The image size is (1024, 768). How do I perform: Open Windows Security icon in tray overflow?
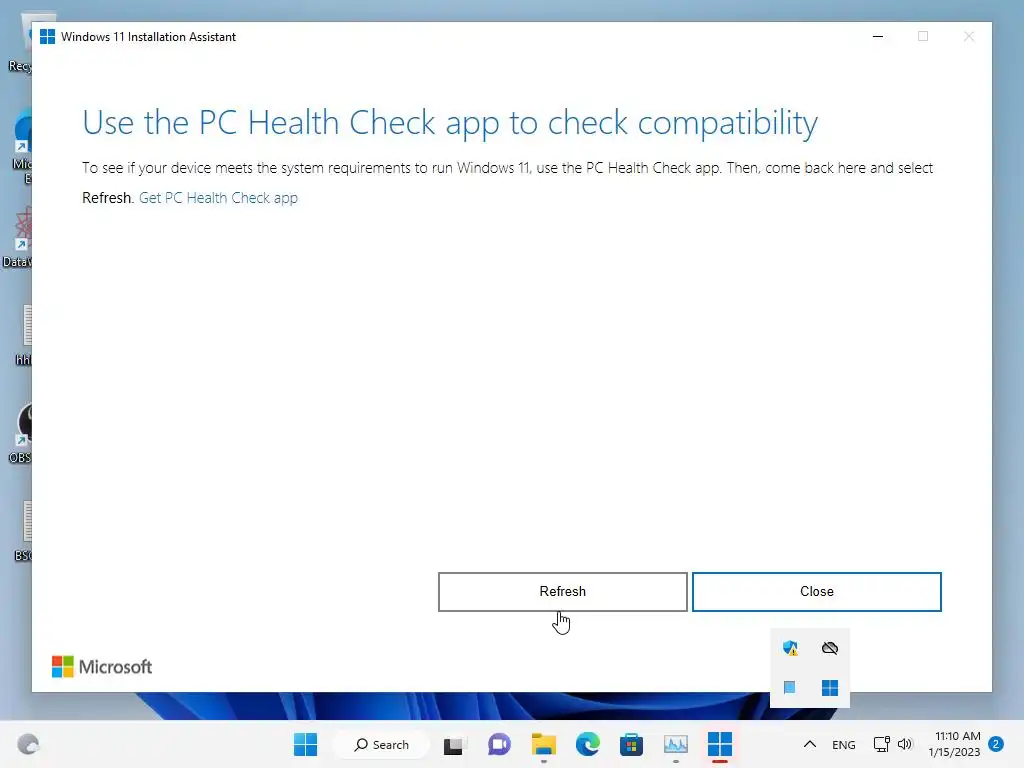tap(790, 648)
